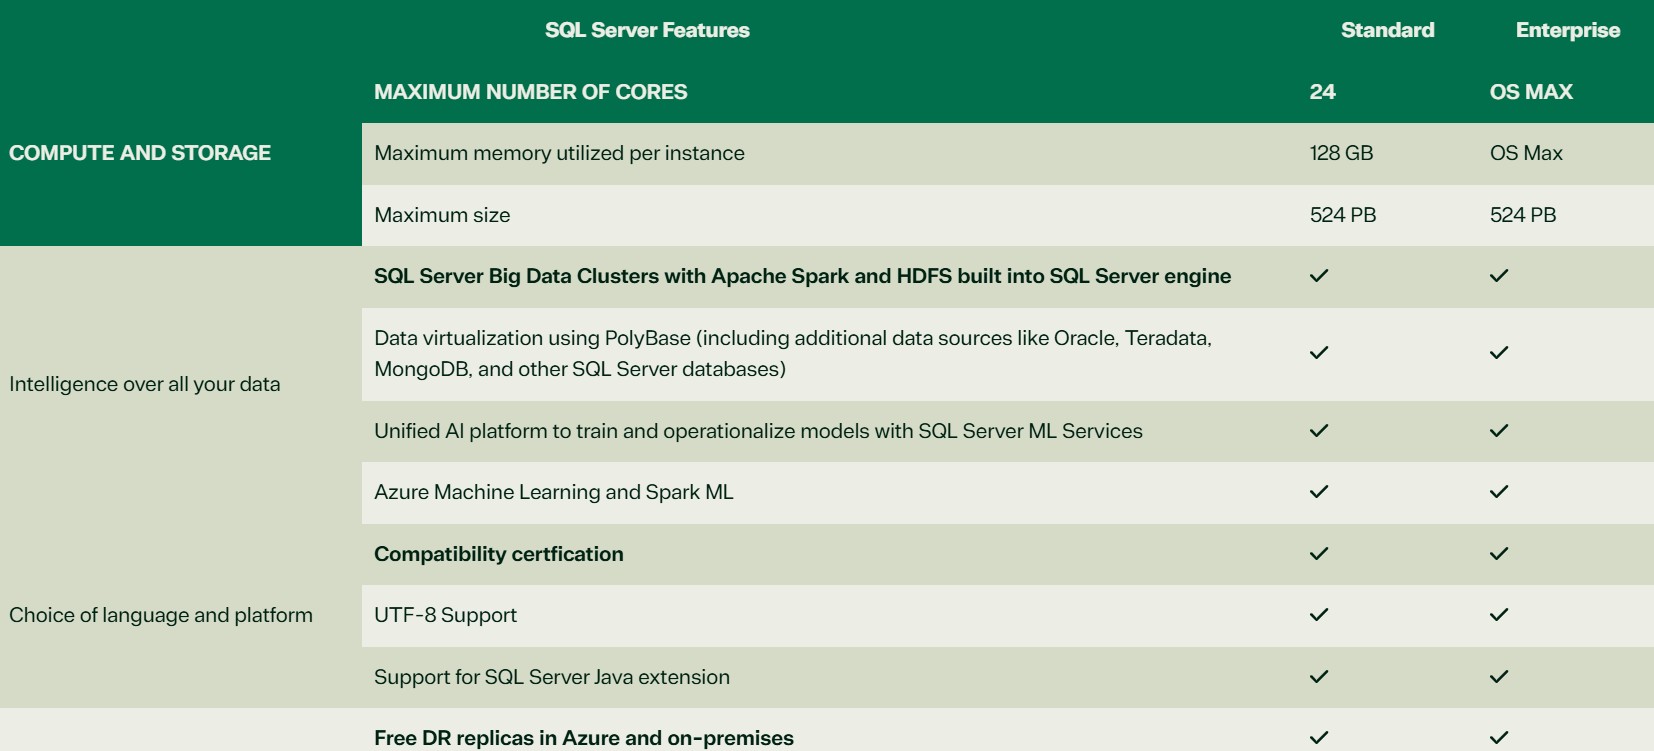Click Choice of language and platform category
1654x751 pixels.
click(161, 615)
